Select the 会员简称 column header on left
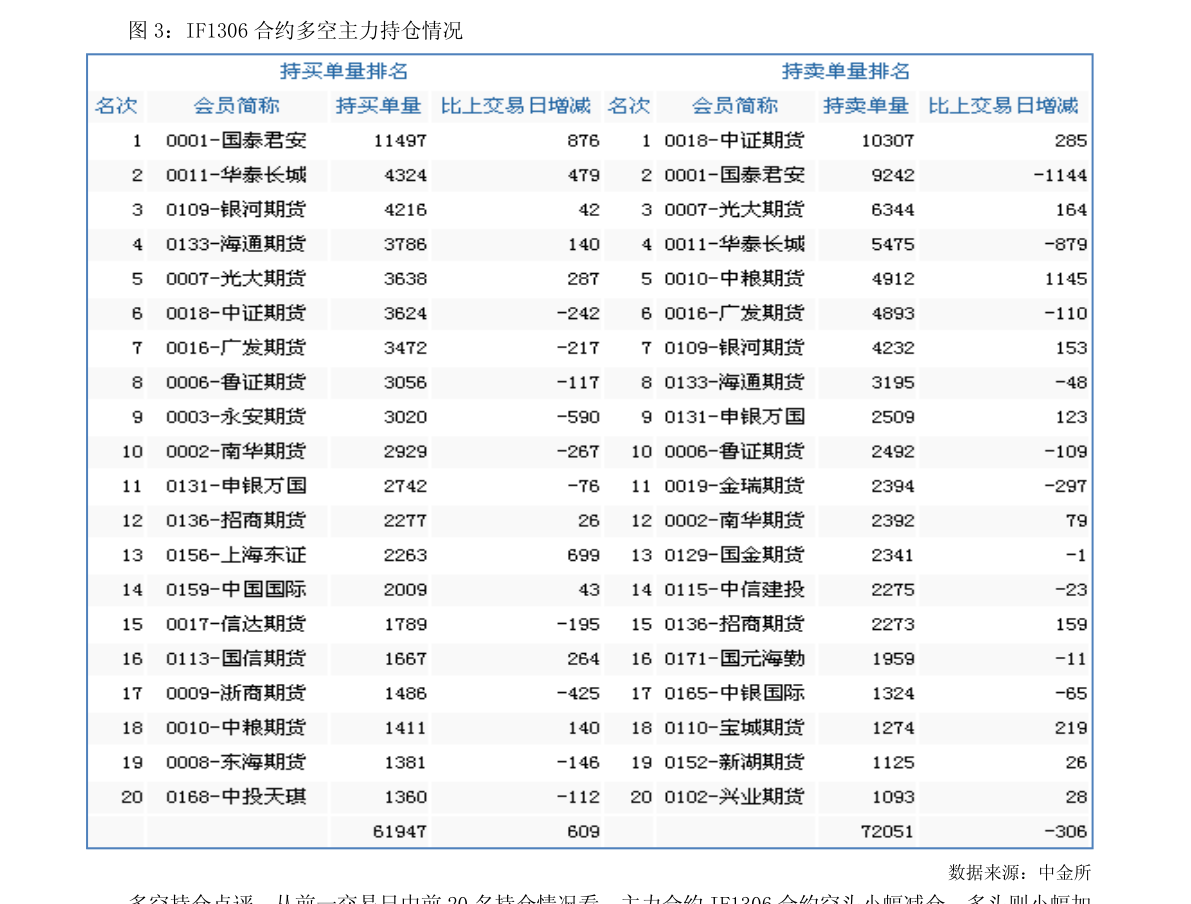 (237, 106)
